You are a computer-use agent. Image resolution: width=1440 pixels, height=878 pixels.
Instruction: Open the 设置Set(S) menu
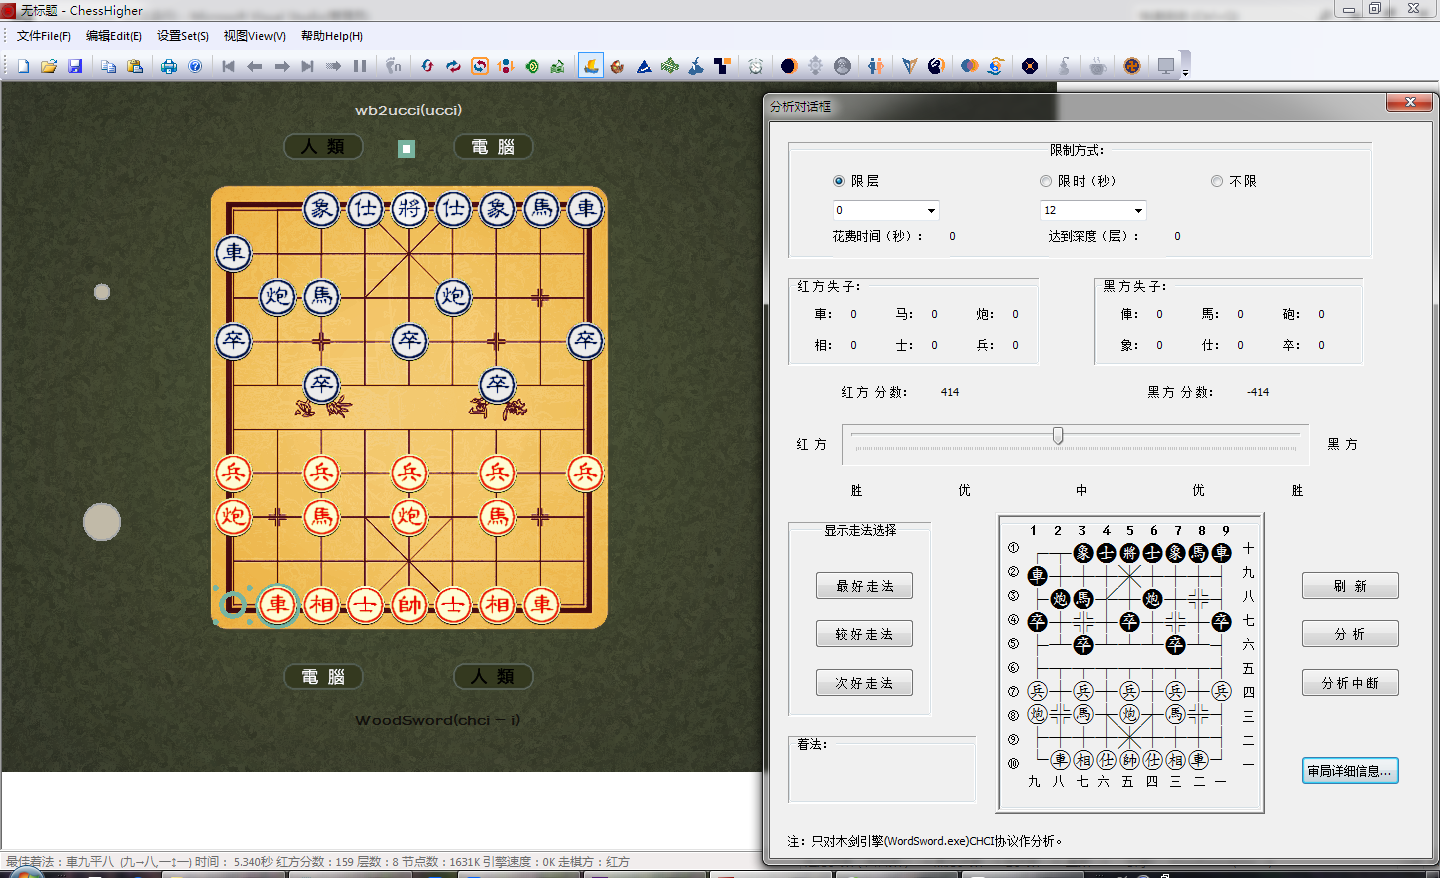tap(182, 36)
